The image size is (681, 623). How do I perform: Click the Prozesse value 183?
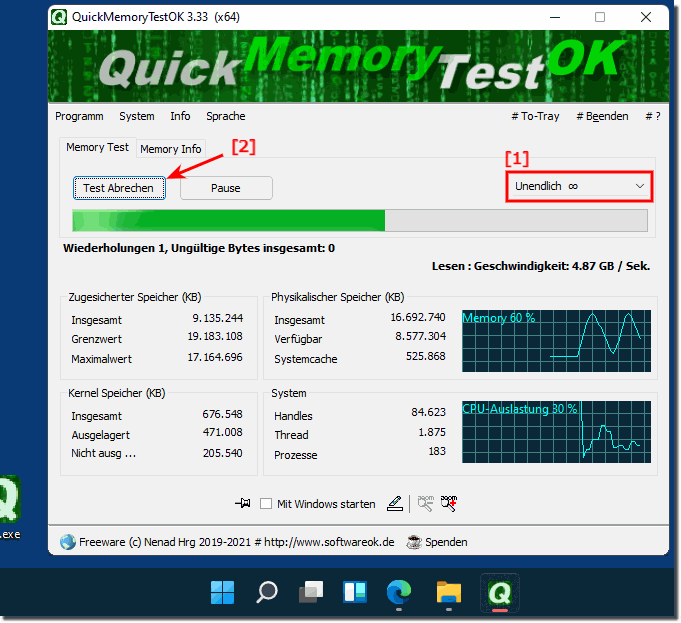point(437,451)
